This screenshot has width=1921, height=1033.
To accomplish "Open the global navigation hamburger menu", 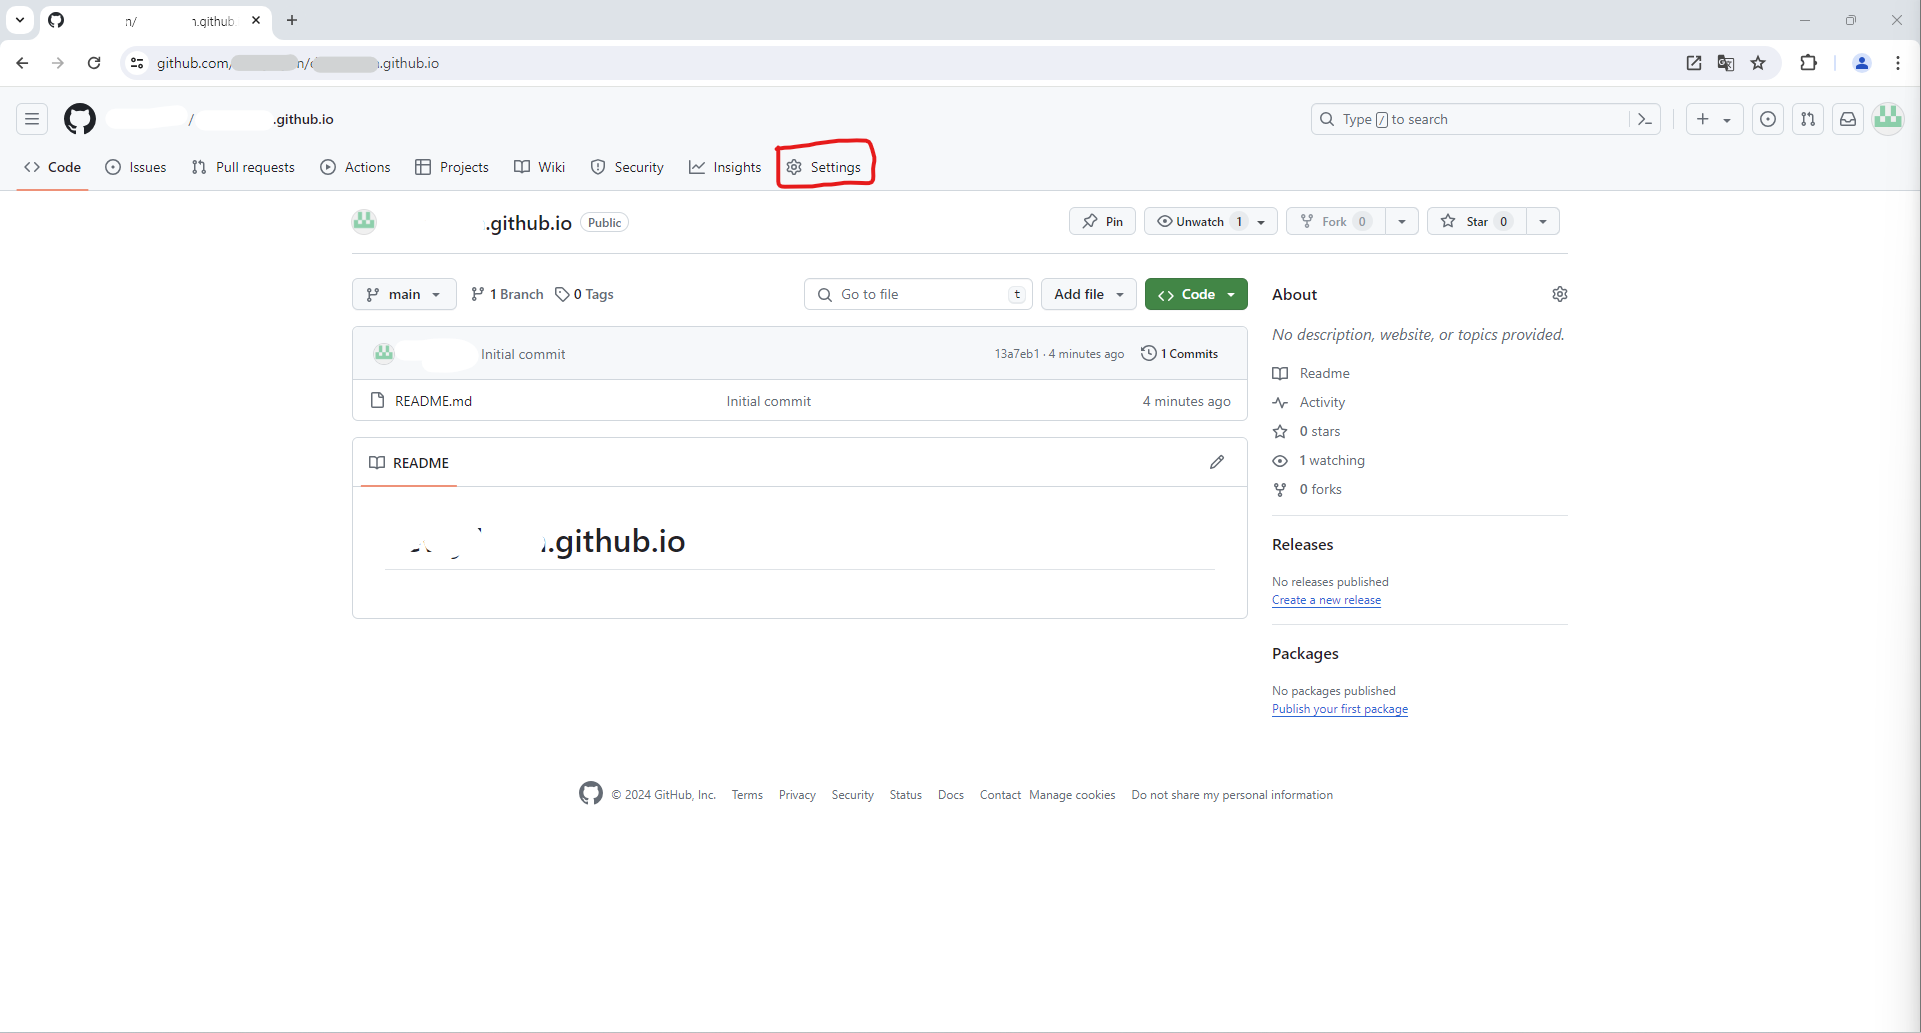I will 32,119.
